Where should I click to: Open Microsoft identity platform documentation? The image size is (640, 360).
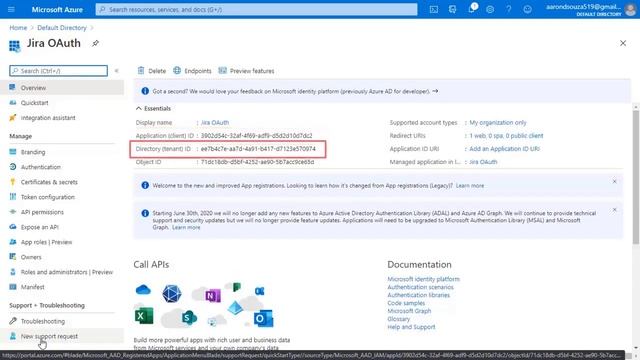point(423,279)
